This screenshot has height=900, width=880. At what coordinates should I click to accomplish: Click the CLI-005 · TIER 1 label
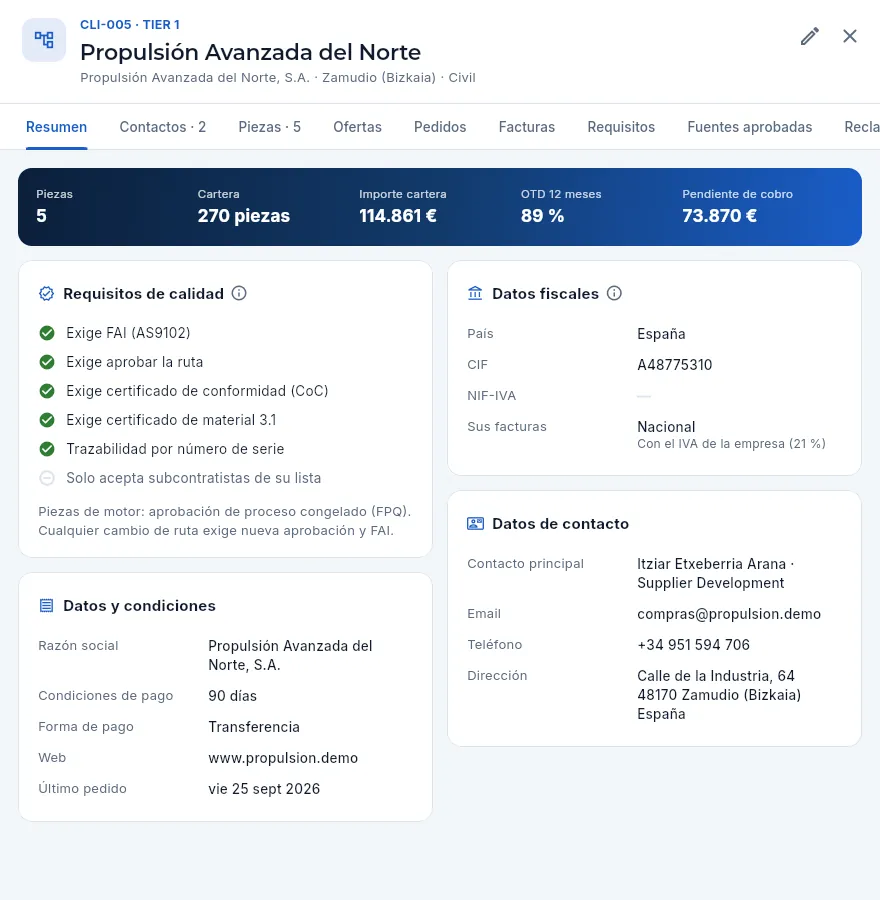coord(130,25)
